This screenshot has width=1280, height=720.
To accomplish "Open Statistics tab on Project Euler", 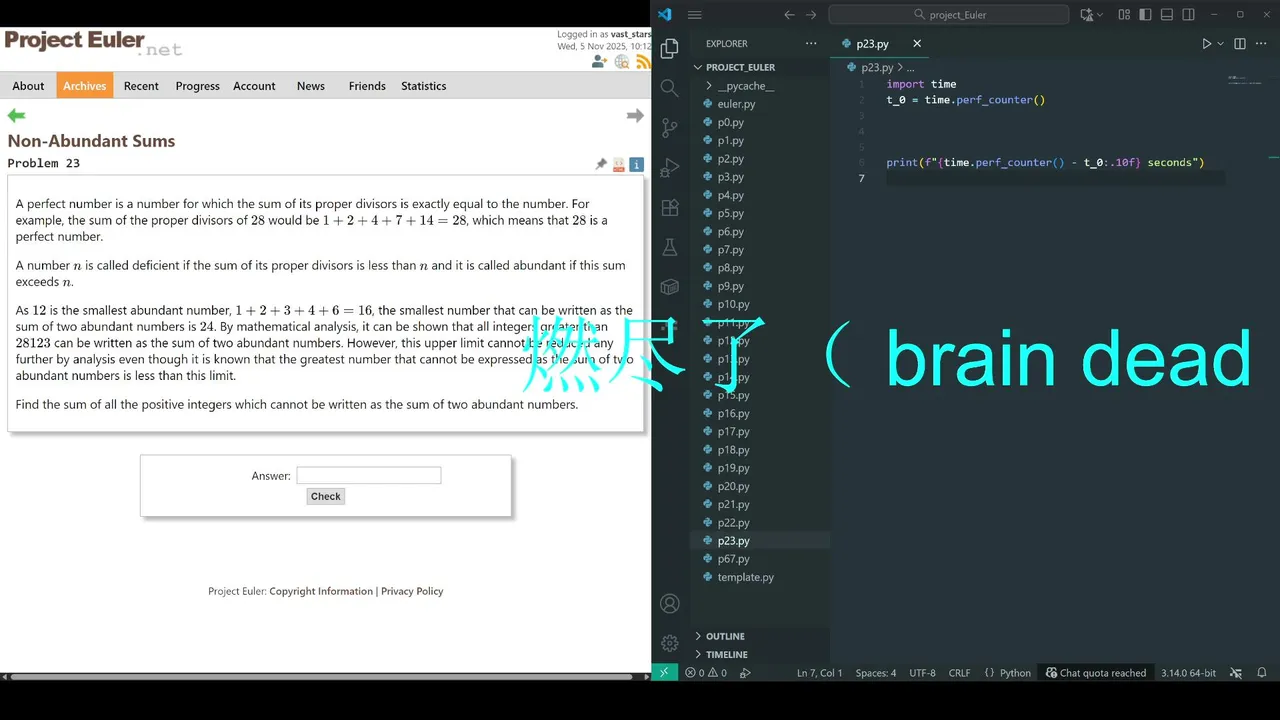I will (424, 86).
